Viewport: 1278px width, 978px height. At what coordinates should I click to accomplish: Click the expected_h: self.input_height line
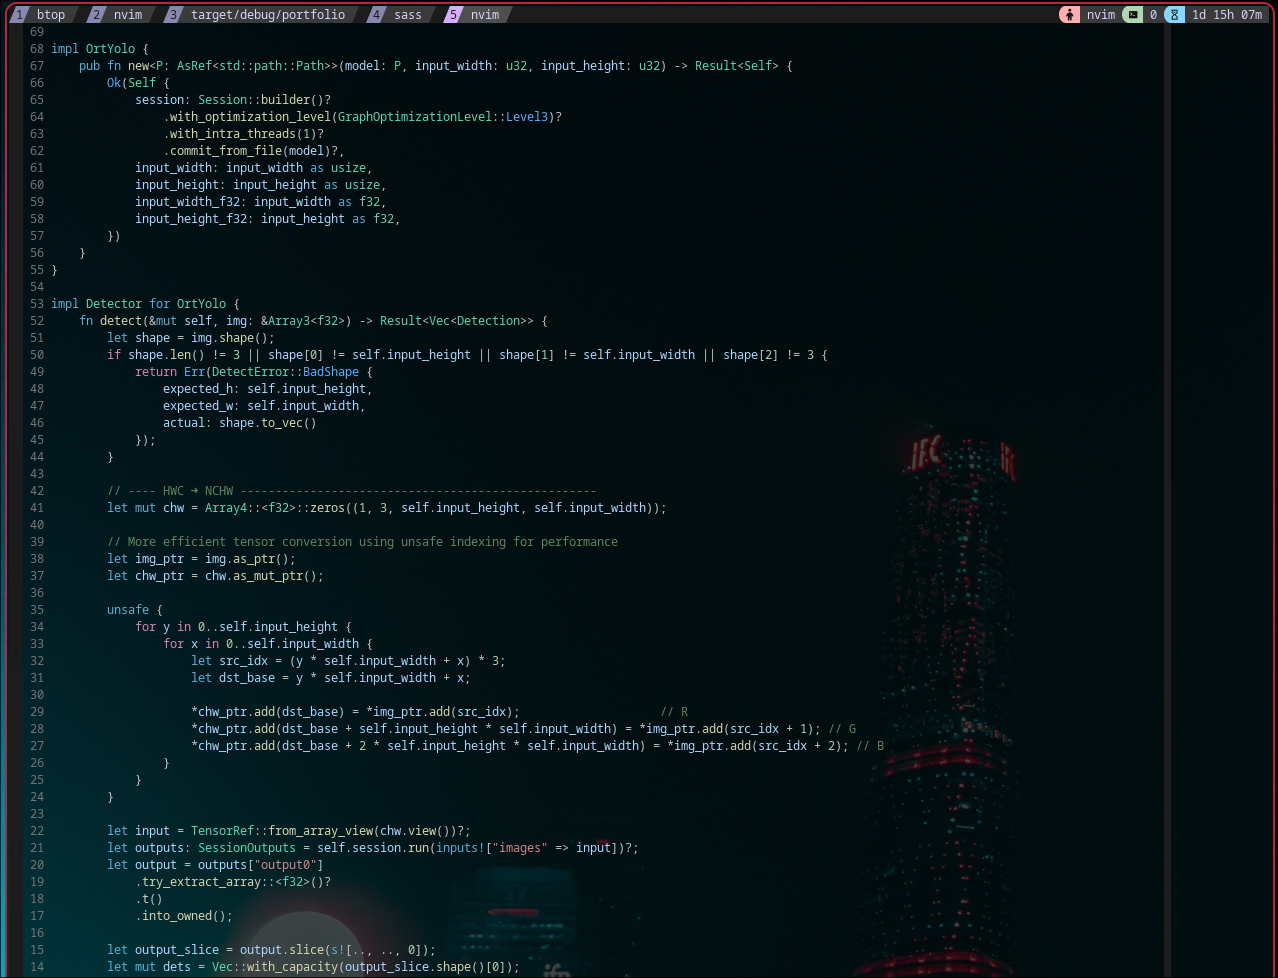point(268,389)
